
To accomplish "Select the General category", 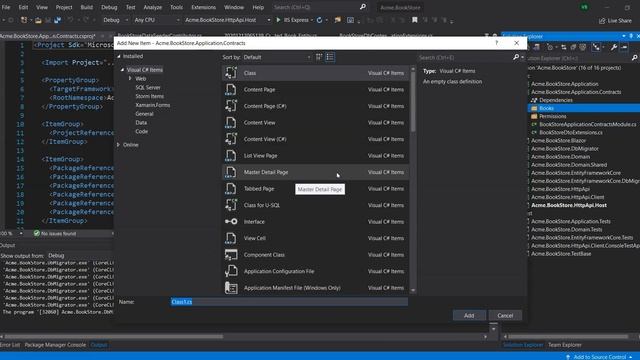I will 144,114.
